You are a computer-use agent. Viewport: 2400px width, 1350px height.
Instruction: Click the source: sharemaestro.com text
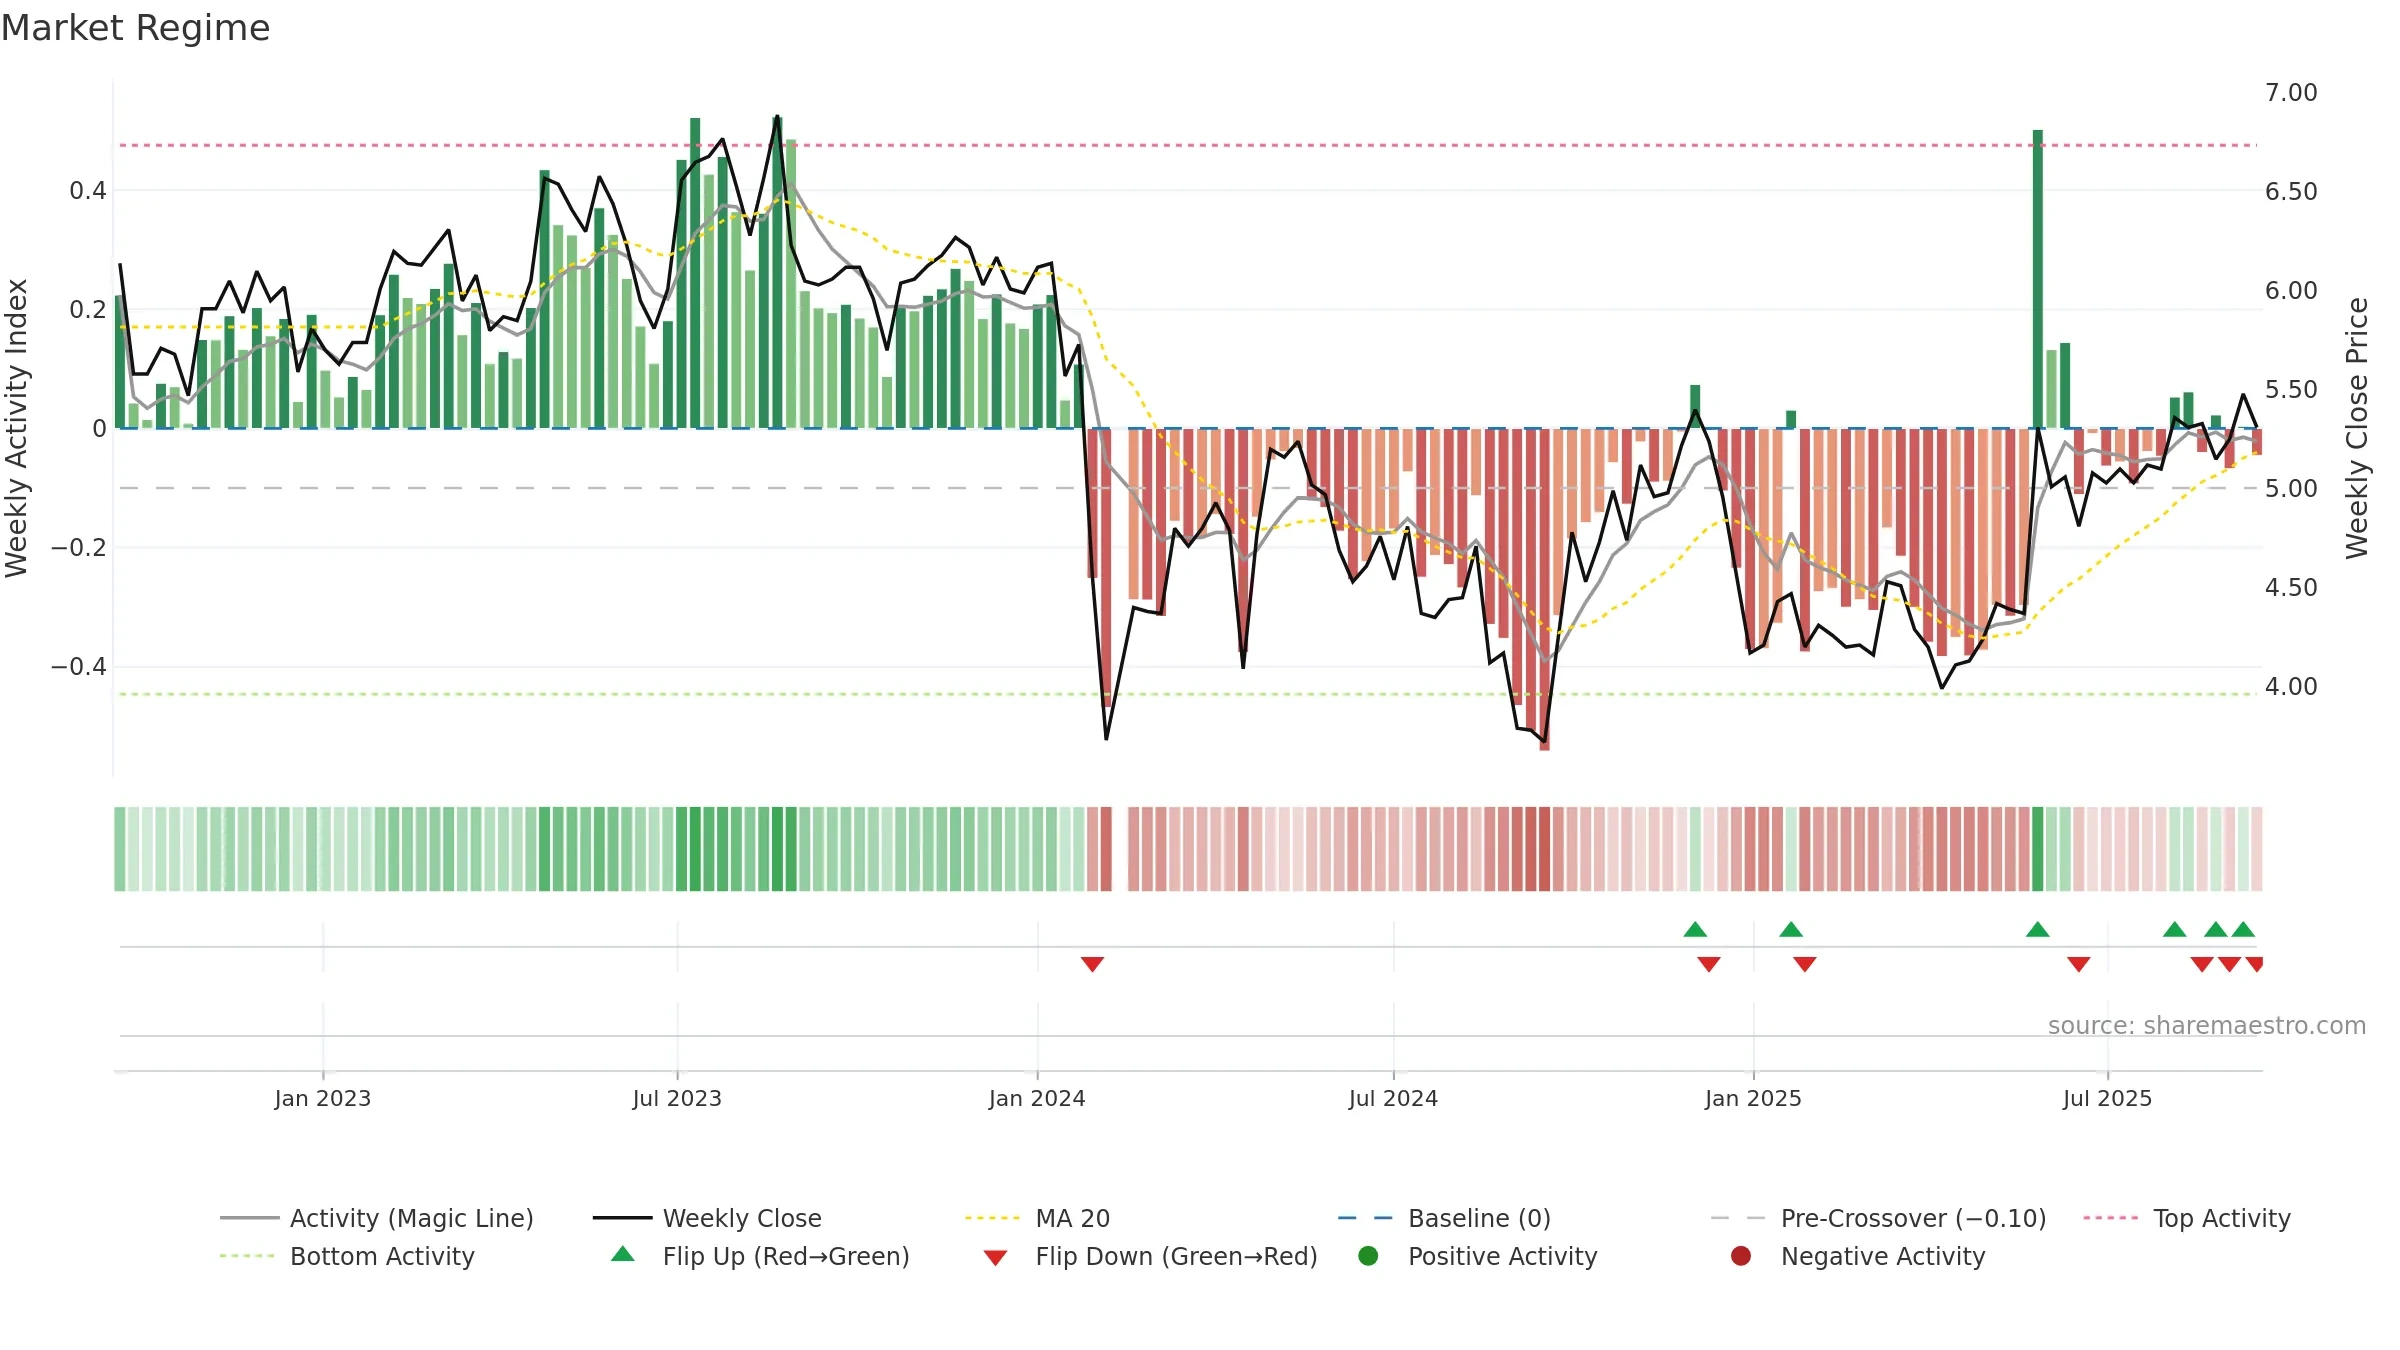pos(2207,1025)
